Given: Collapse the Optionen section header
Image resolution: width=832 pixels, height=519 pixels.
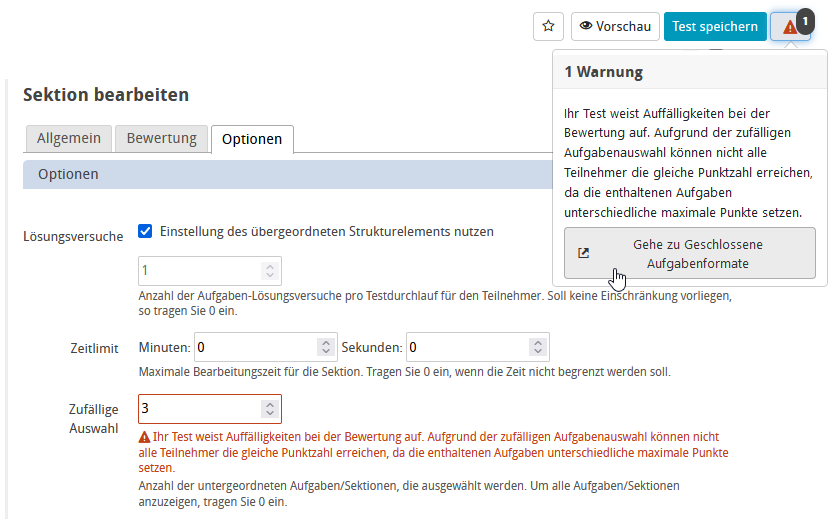Looking at the screenshot, I should [x=68, y=174].
